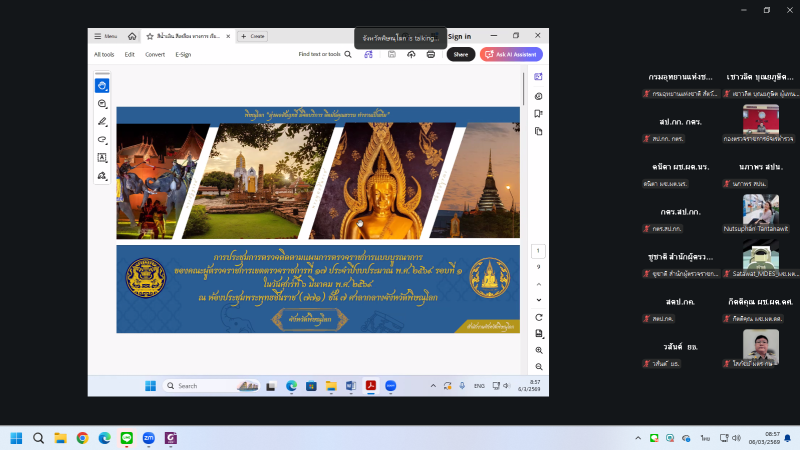This screenshot has height=450, width=800.
Task: Go to next page using down chevron
Action: point(538,299)
